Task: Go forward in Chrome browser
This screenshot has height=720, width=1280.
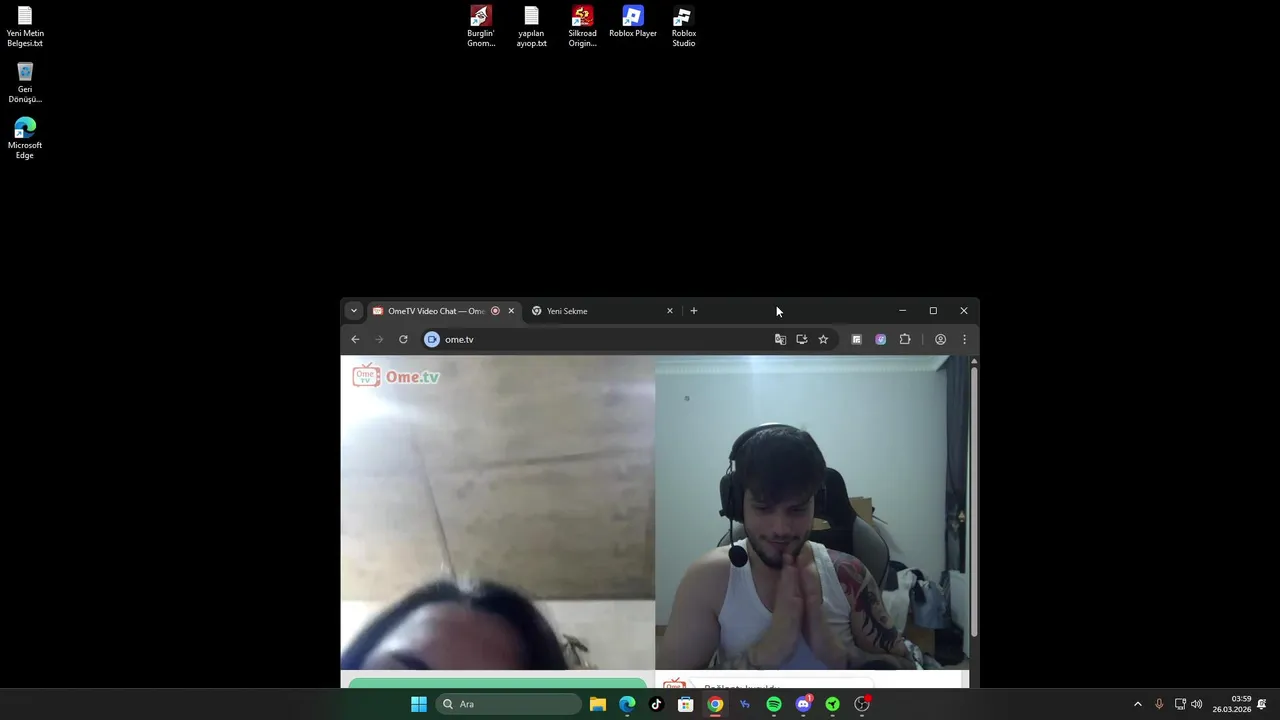Action: click(x=379, y=339)
